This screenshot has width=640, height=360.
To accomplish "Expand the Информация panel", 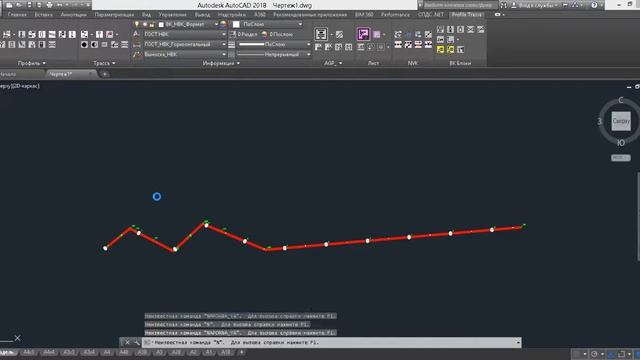I will coord(221,63).
